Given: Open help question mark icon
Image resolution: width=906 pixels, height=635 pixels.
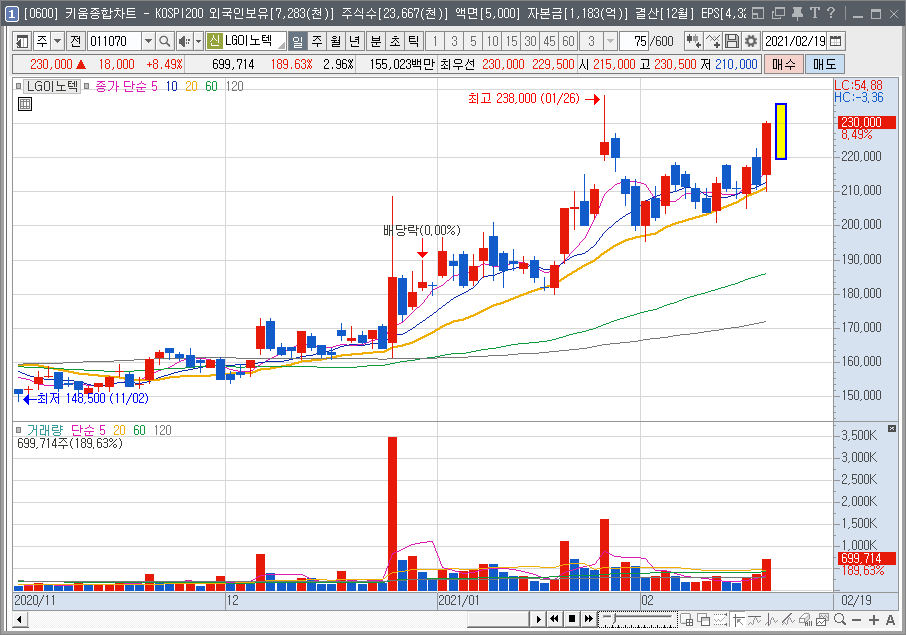Looking at the screenshot, I should click(831, 13).
